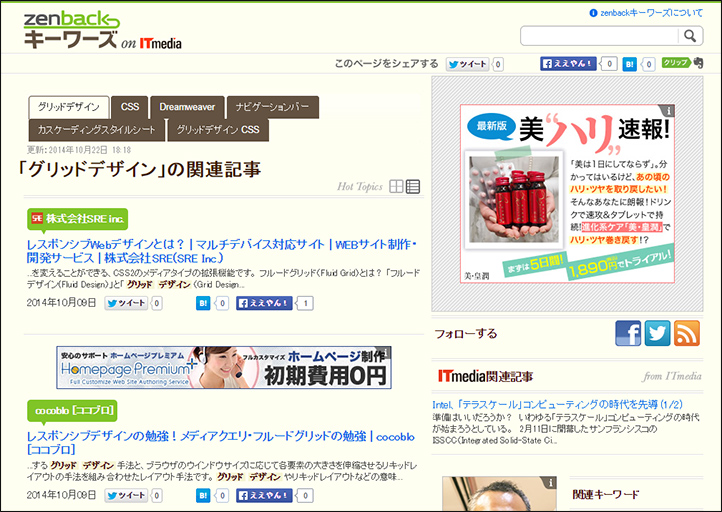Tweet the SRE article
722x512 pixels.
[126, 303]
